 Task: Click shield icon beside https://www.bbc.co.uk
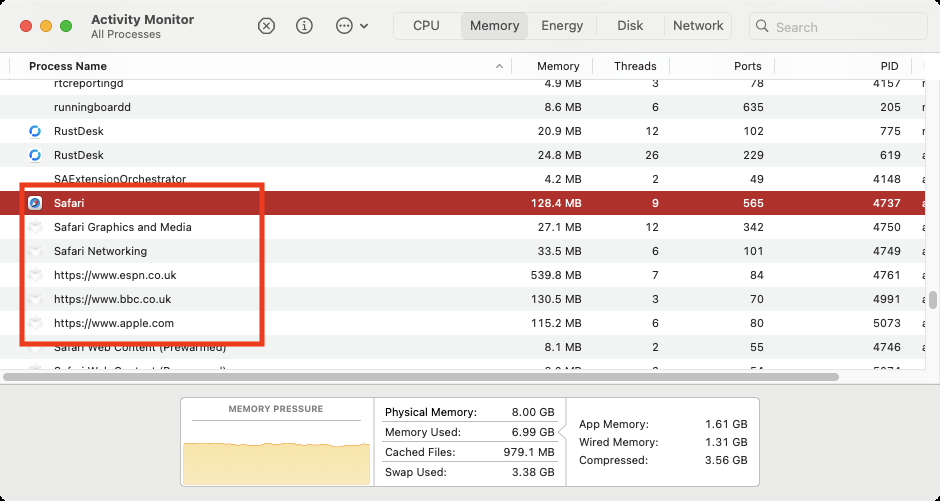pos(35,299)
